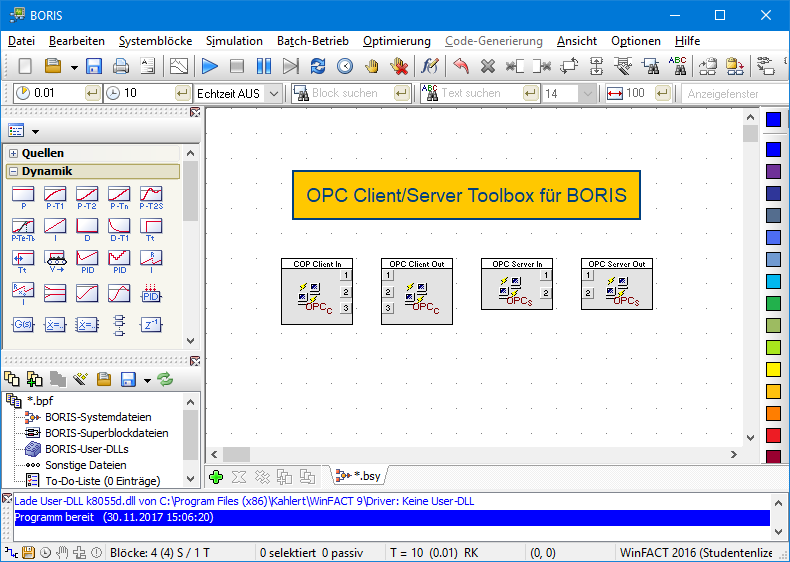The image size is (790, 562).
Task: Click the Text suchen search field
Action: click(480, 93)
